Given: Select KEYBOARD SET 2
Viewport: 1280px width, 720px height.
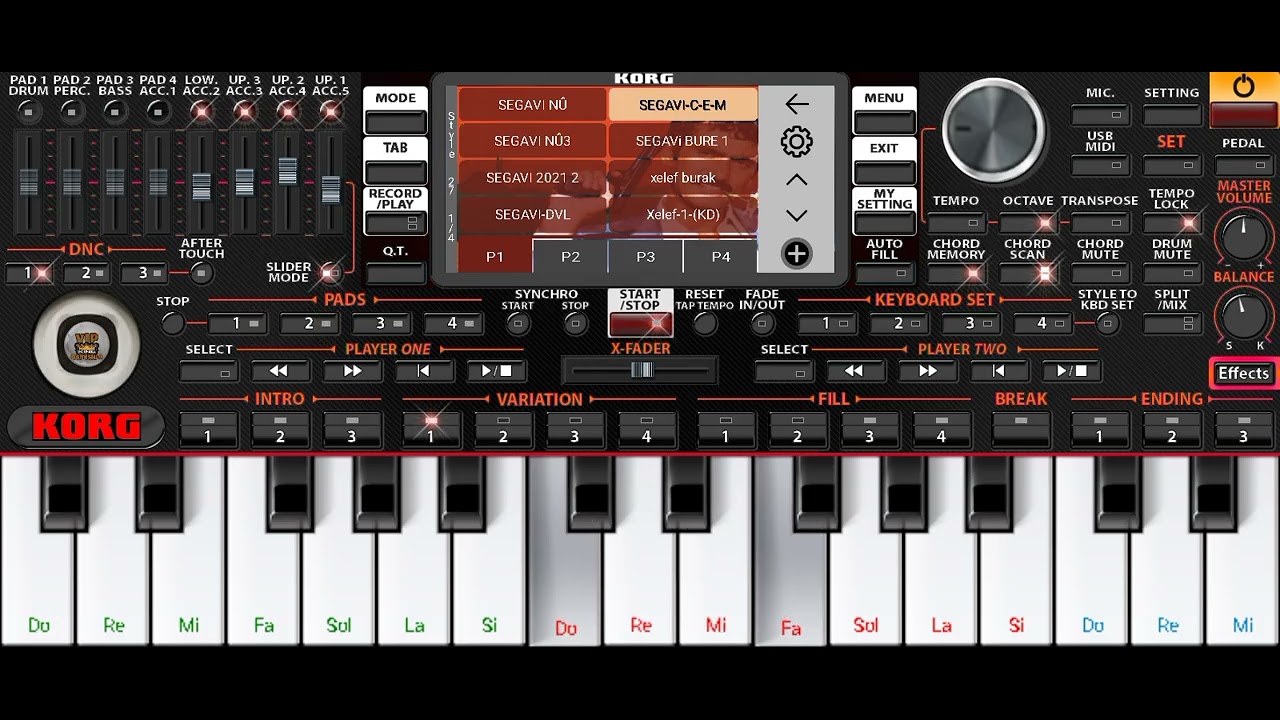Looking at the screenshot, I should click(899, 323).
